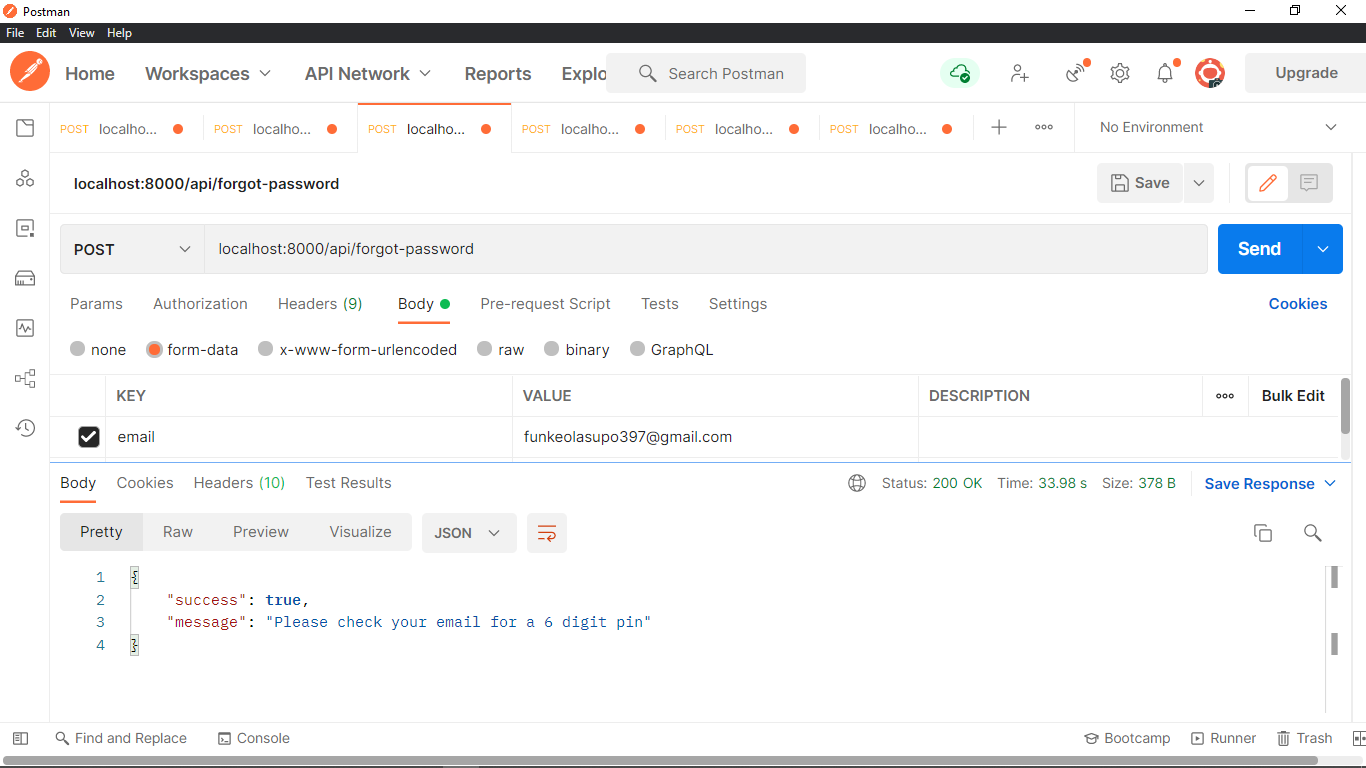Open the APIs sidebar icon
Screen dimensions: 1366x768
coord(25,178)
